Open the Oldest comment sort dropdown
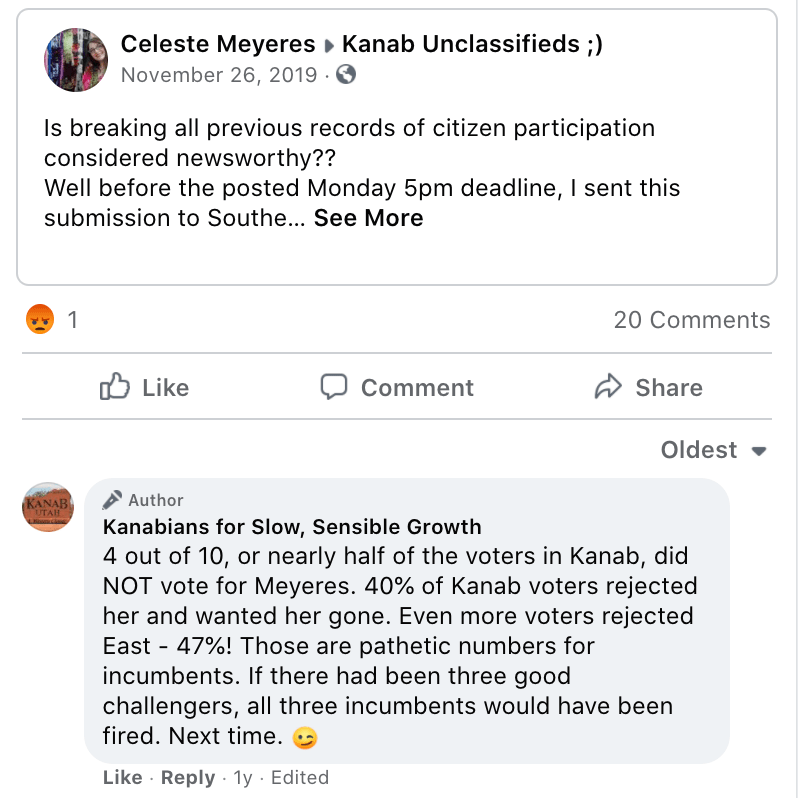The height and width of the screenshot is (798, 798). pos(713,450)
